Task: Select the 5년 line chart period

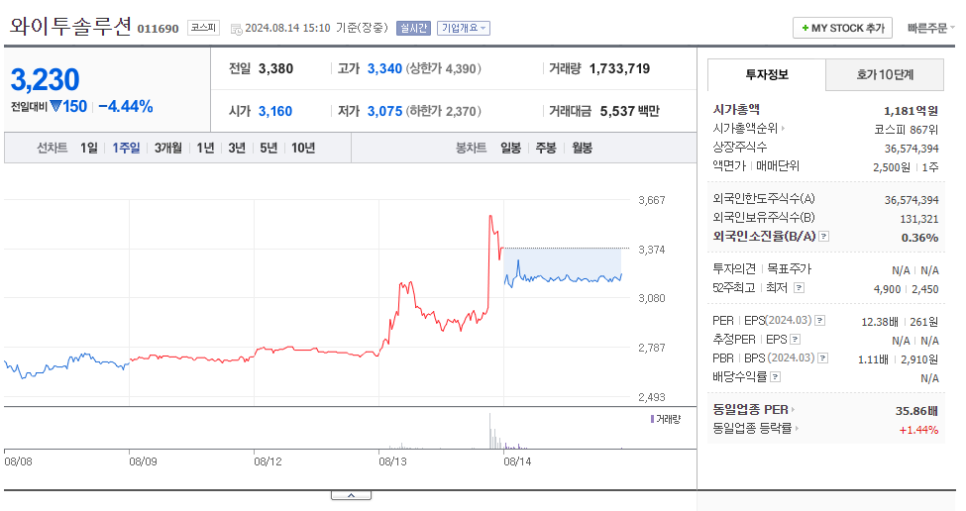Action: (x=269, y=148)
